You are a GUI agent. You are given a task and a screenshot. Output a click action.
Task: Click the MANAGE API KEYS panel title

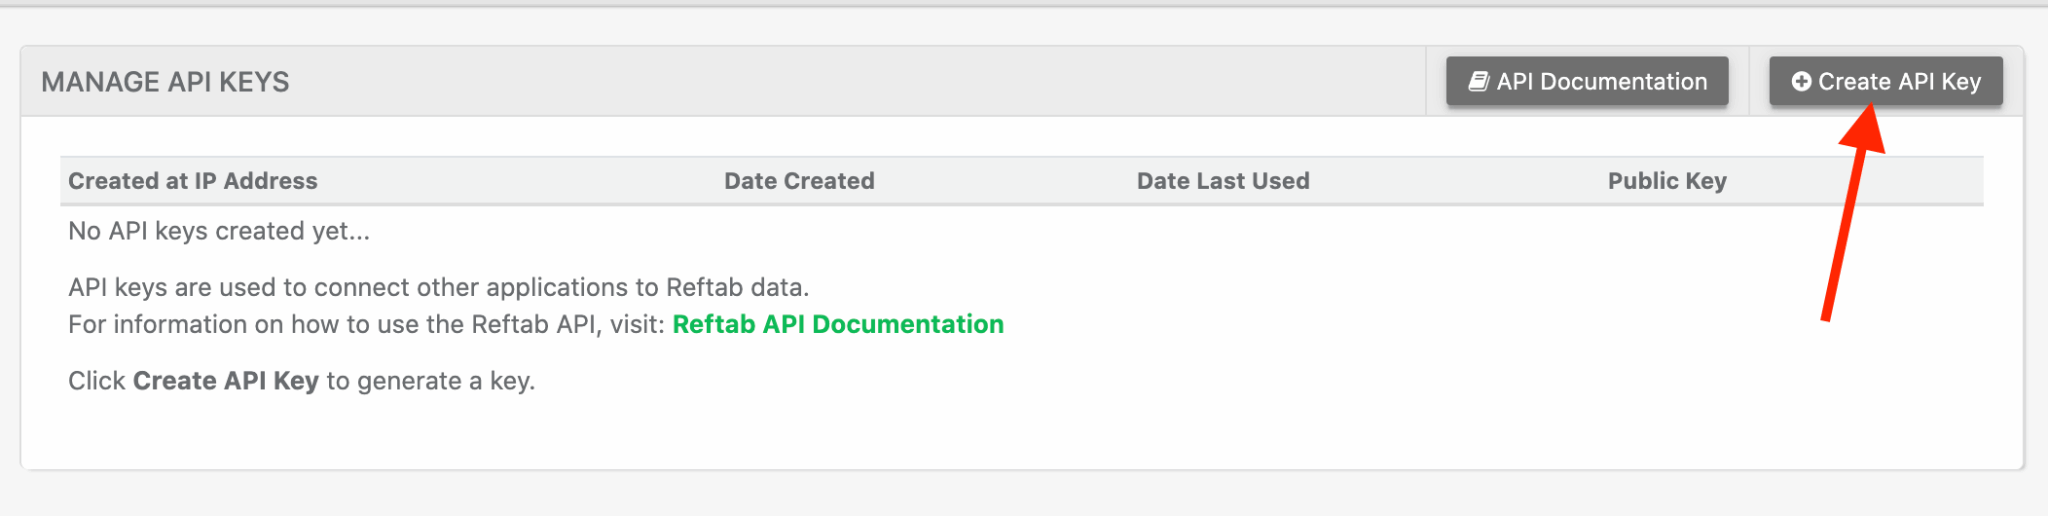pyautogui.click(x=165, y=82)
